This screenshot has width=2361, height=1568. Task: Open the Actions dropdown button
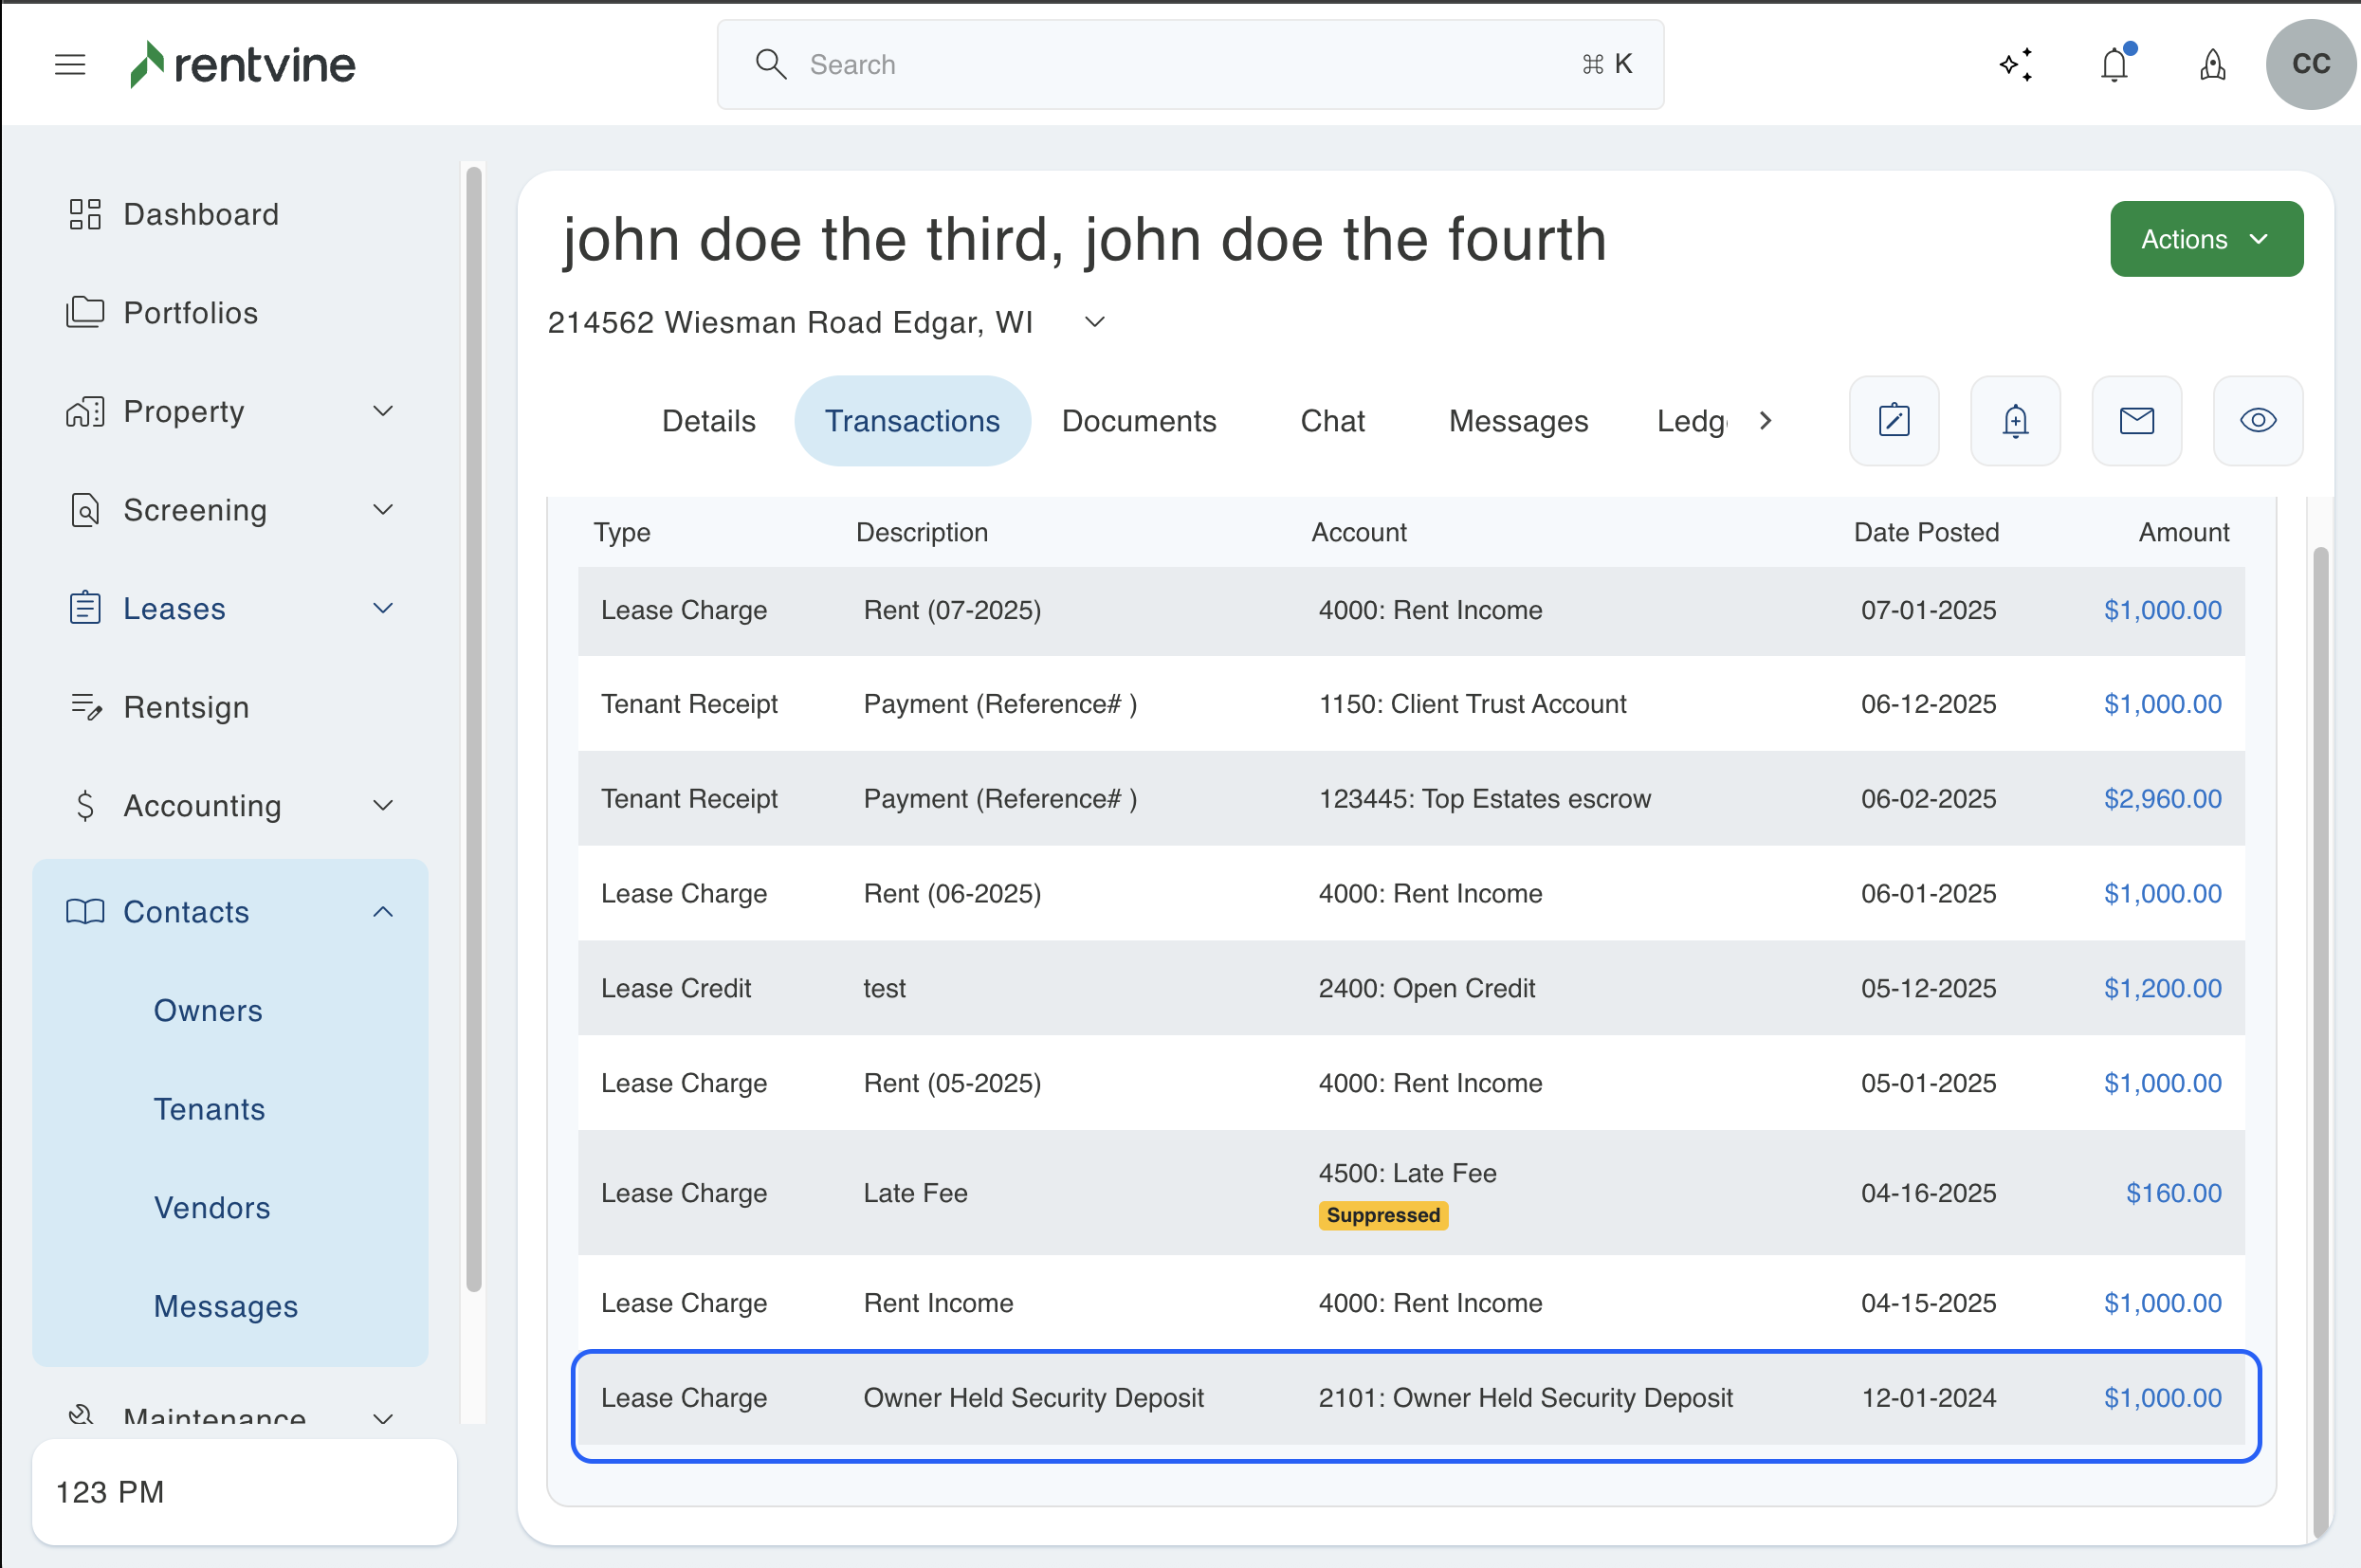(2206, 239)
